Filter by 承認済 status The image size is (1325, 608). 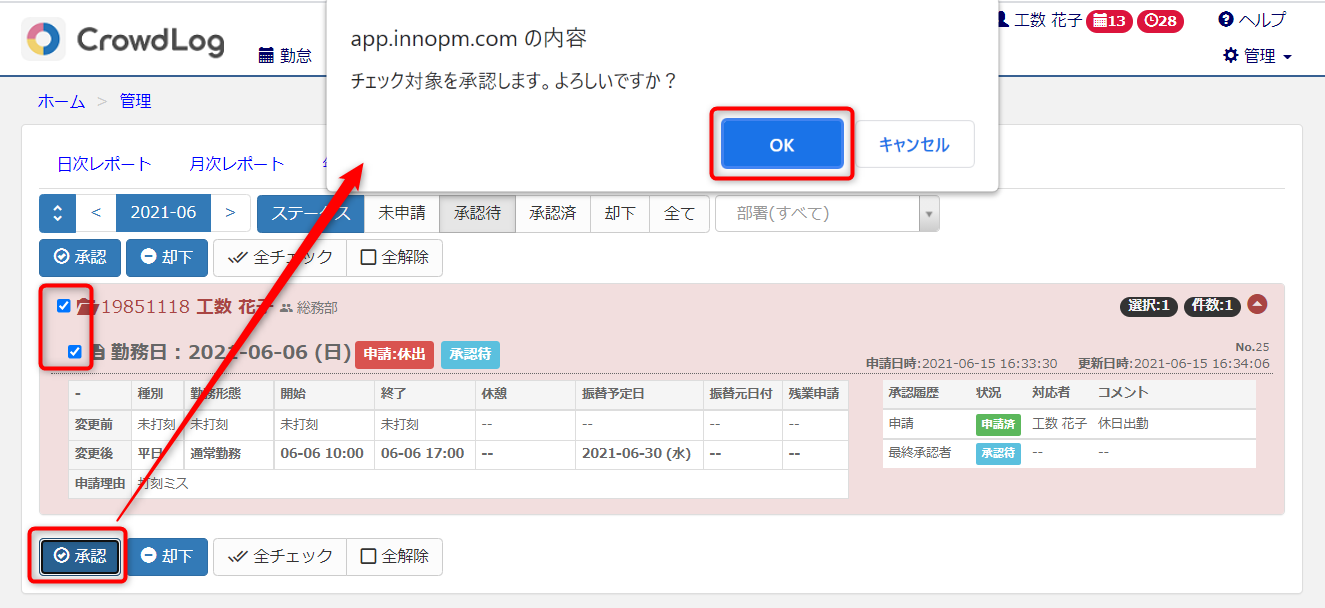click(x=553, y=213)
